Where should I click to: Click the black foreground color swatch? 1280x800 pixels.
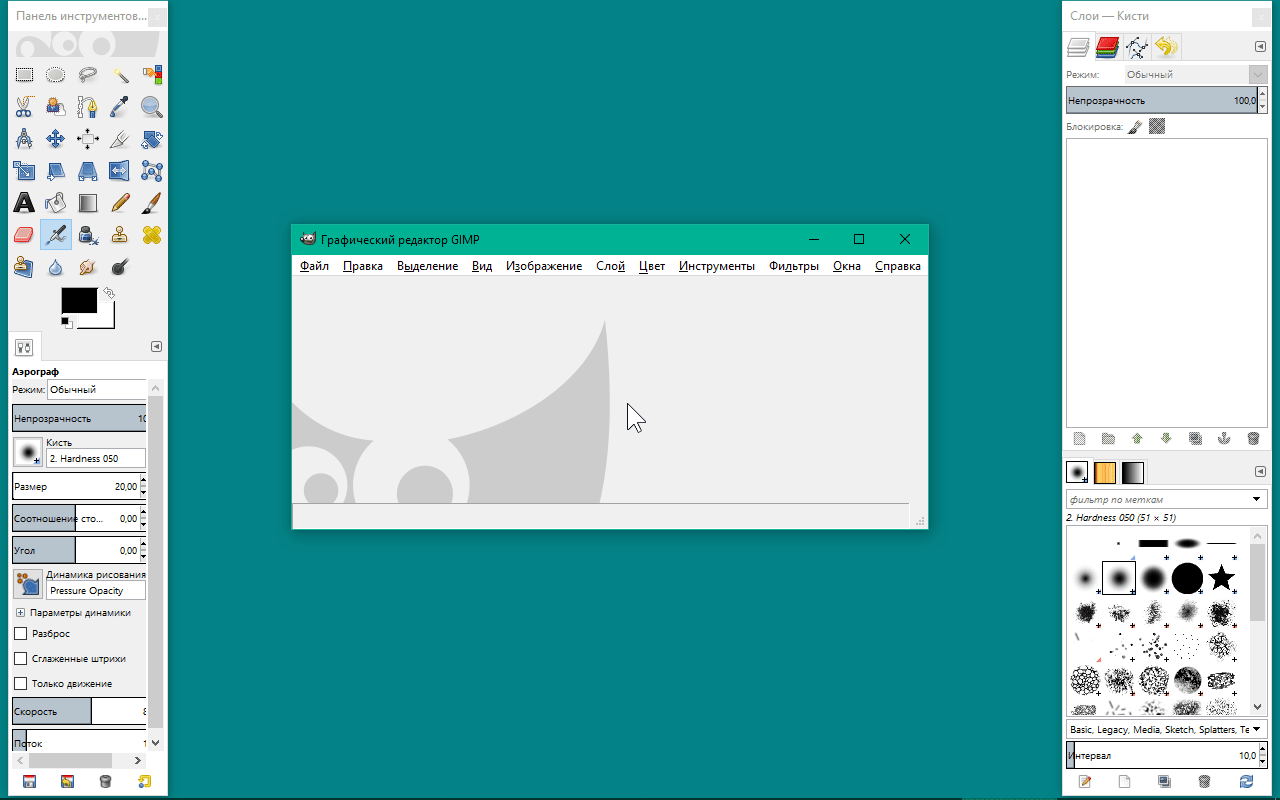click(78, 300)
